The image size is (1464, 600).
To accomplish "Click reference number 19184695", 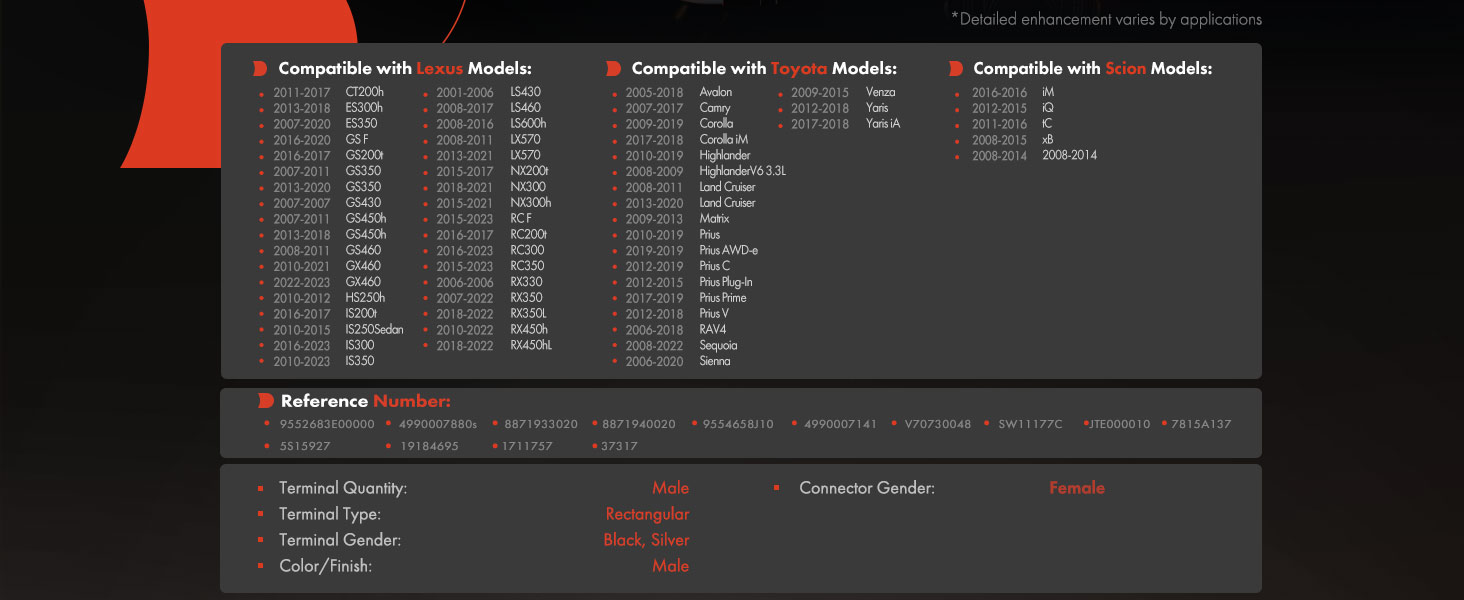I will click(x=429, y=446).
